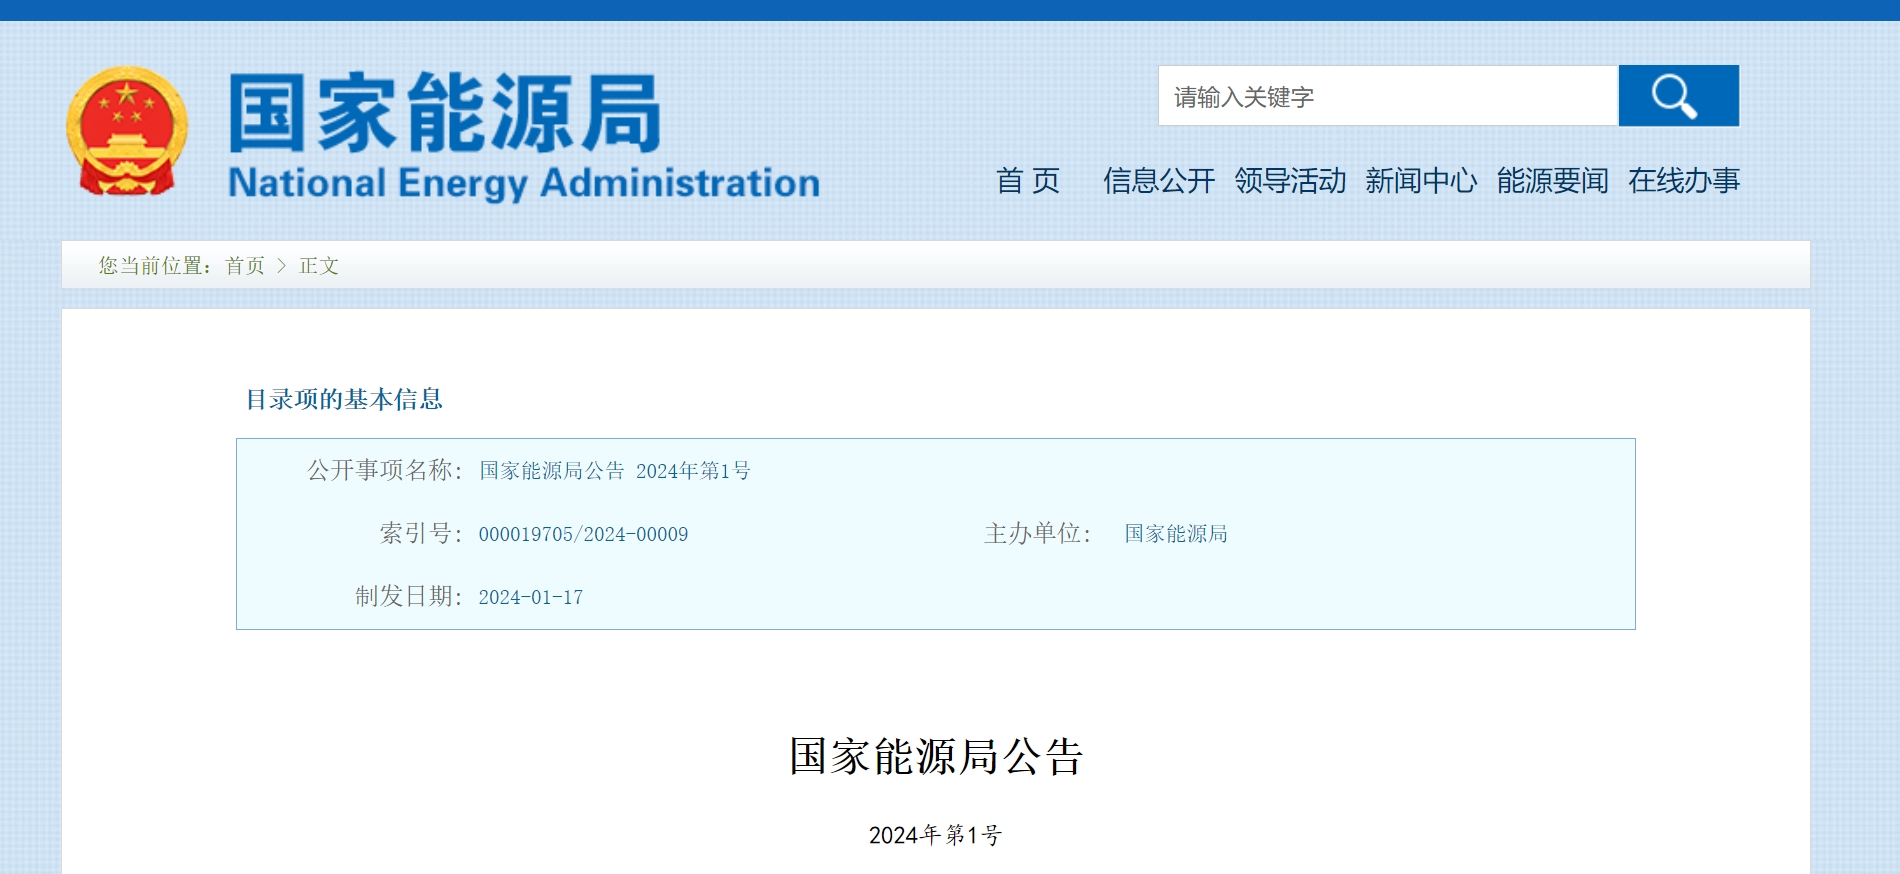Click index number 000019705/2024-00009
The image size is (1900, 874).
[x=583, y=534]
